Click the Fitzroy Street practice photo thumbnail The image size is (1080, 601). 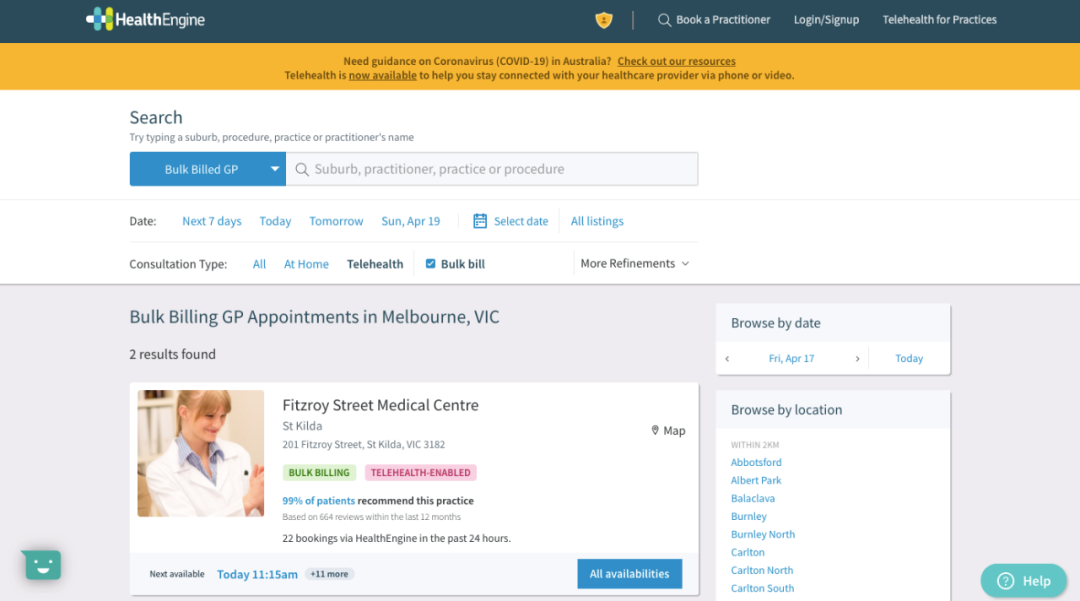click(200, 454)
